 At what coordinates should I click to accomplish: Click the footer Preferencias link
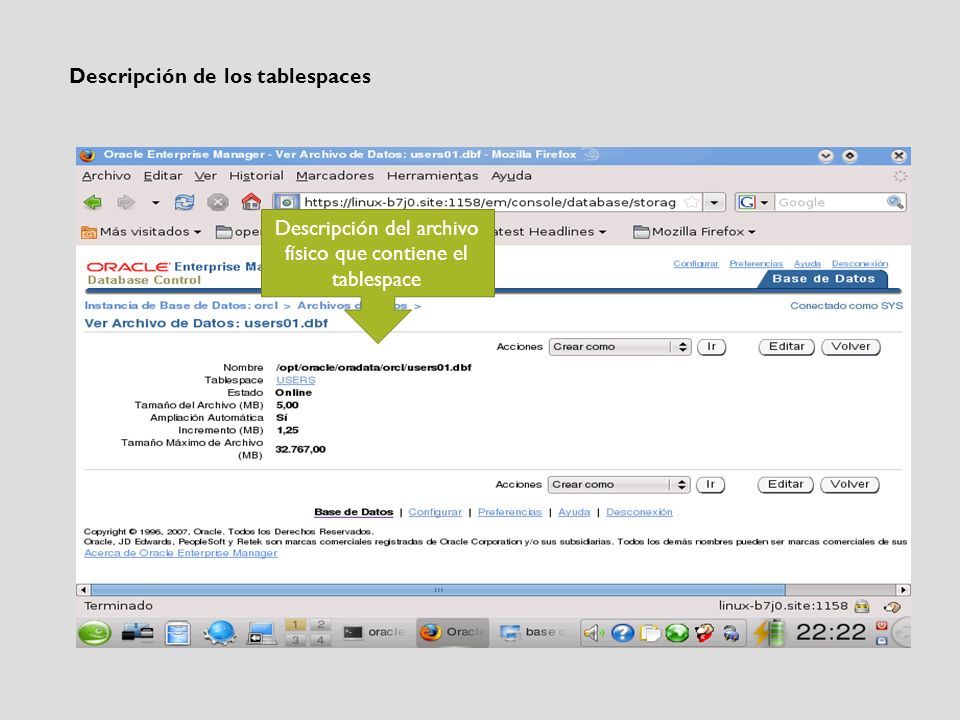pyautogui.click(x=510, y=512)
